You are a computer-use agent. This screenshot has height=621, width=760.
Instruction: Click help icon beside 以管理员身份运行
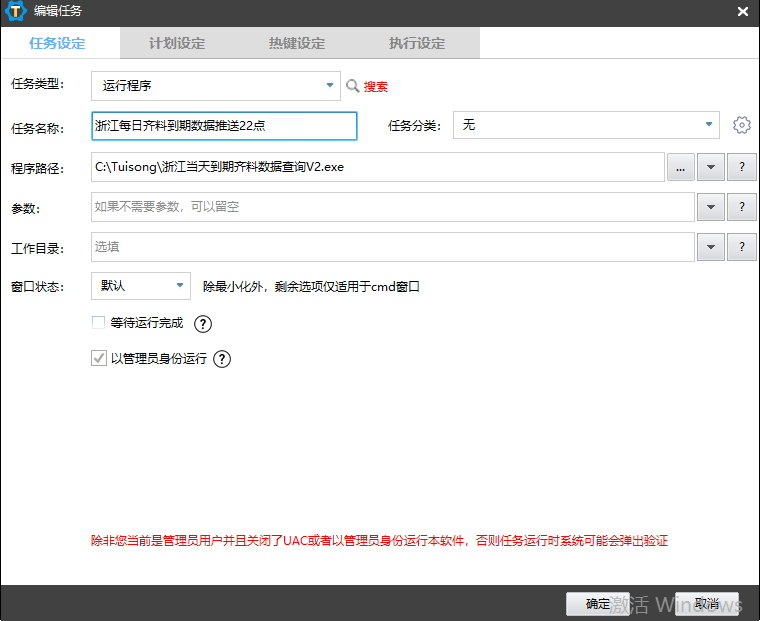222,359
